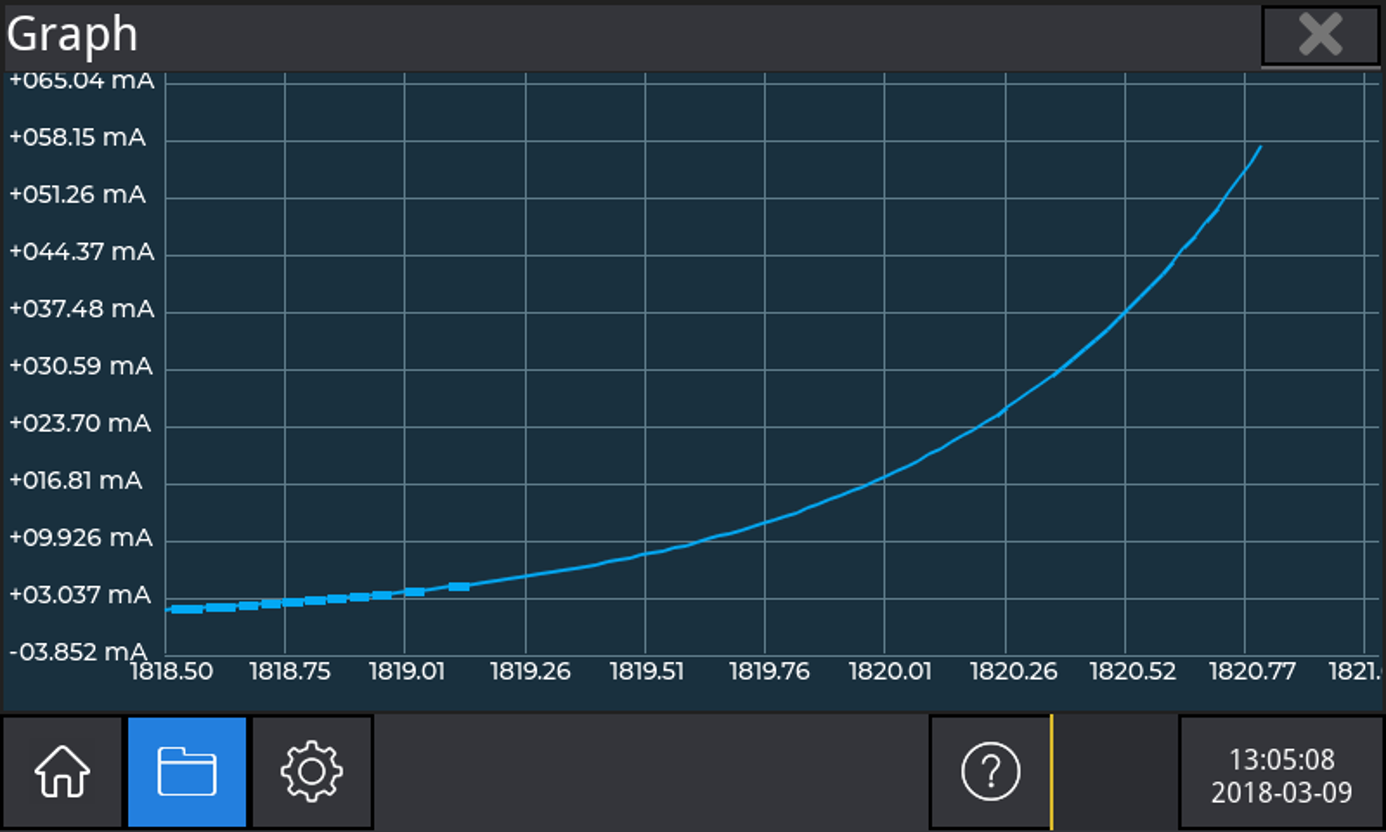Screen dimensions: 1386x832
Task: Click the +030.59 mA y-axis label
Action: [81, 367]
